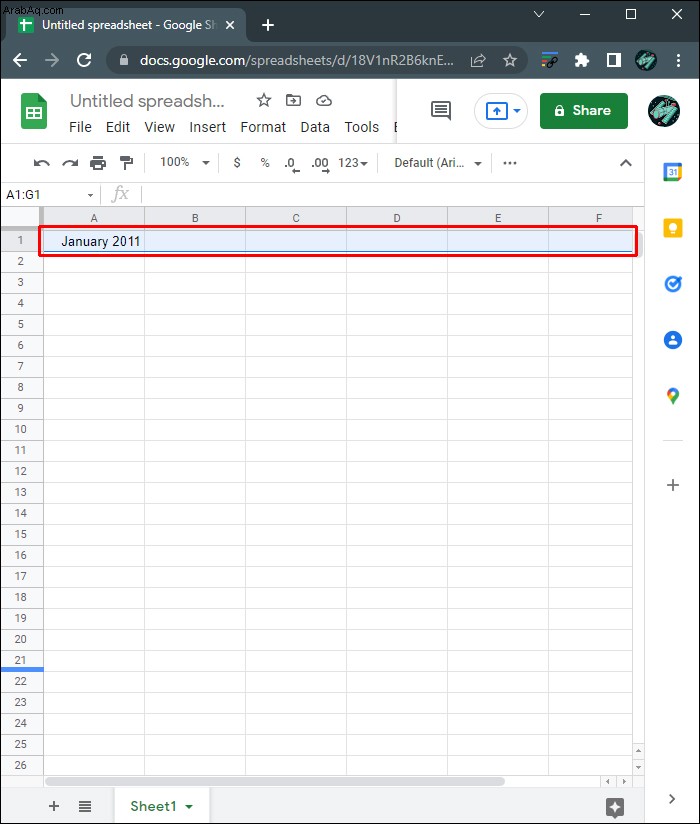Format as percent
The height and width of the screenshot is (824, 700).
coord(265,163)
